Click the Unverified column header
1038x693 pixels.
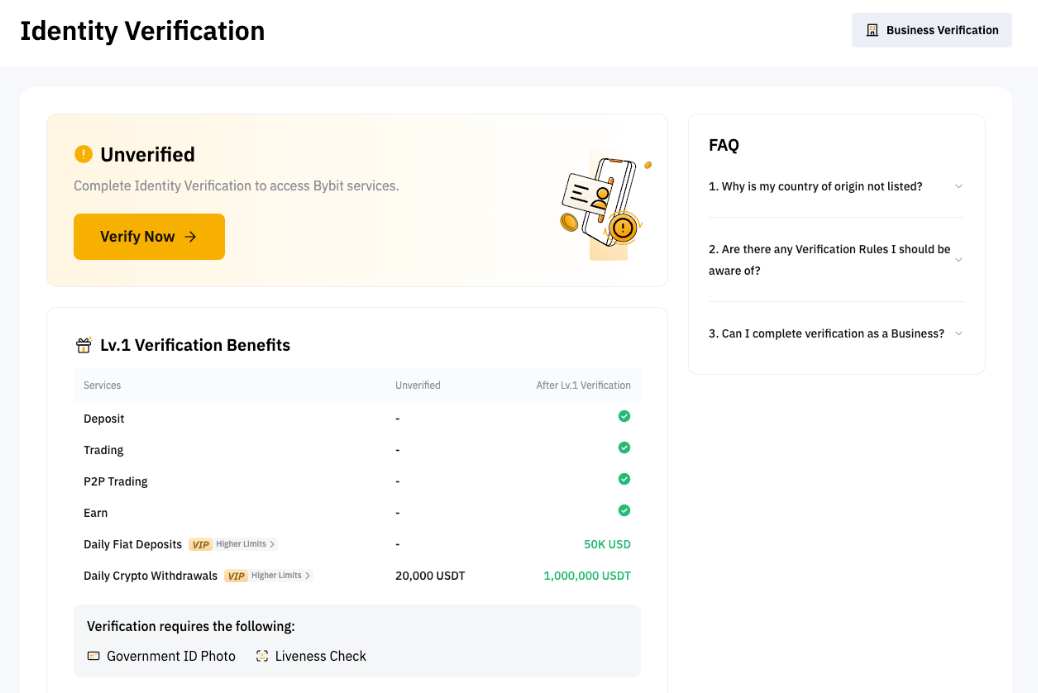click(x=418, y=385)
